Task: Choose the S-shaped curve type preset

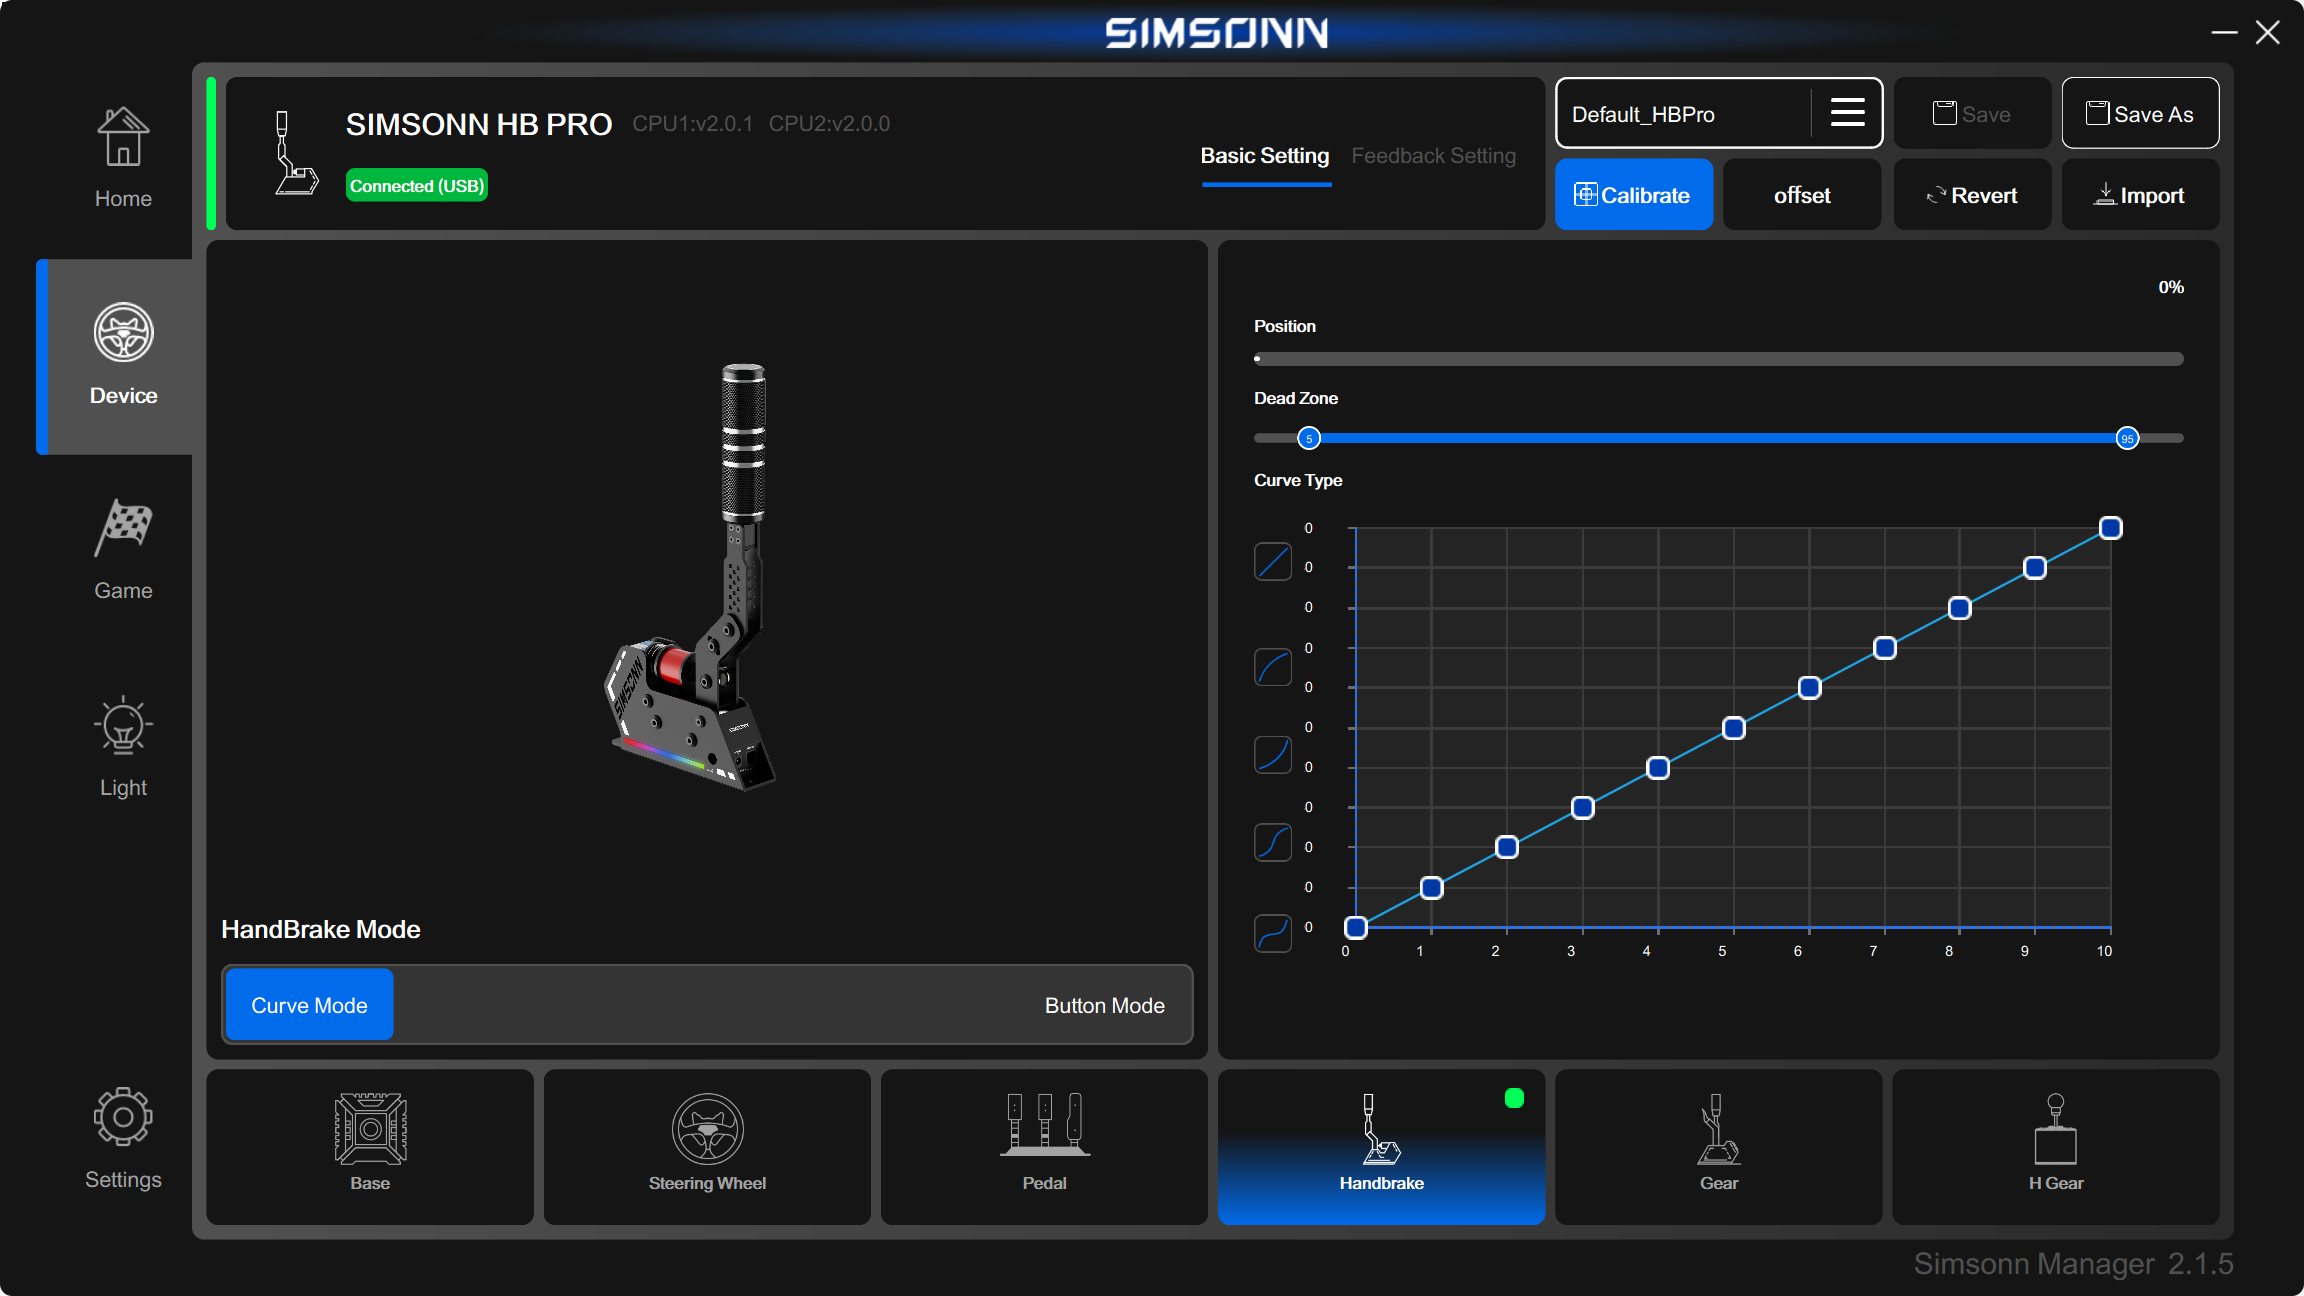Action: click(1273, 843)
